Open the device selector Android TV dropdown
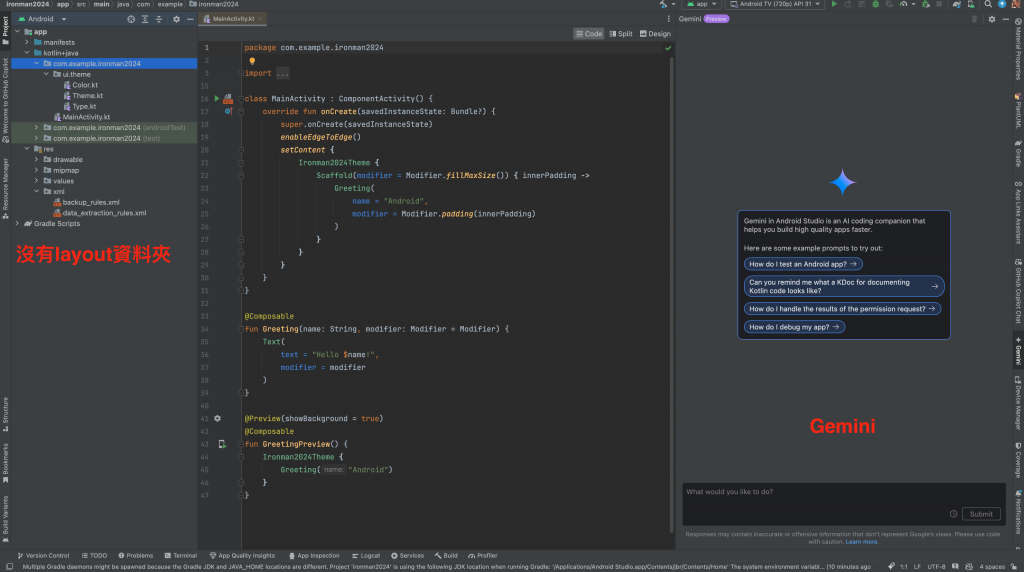 [774, 5]
